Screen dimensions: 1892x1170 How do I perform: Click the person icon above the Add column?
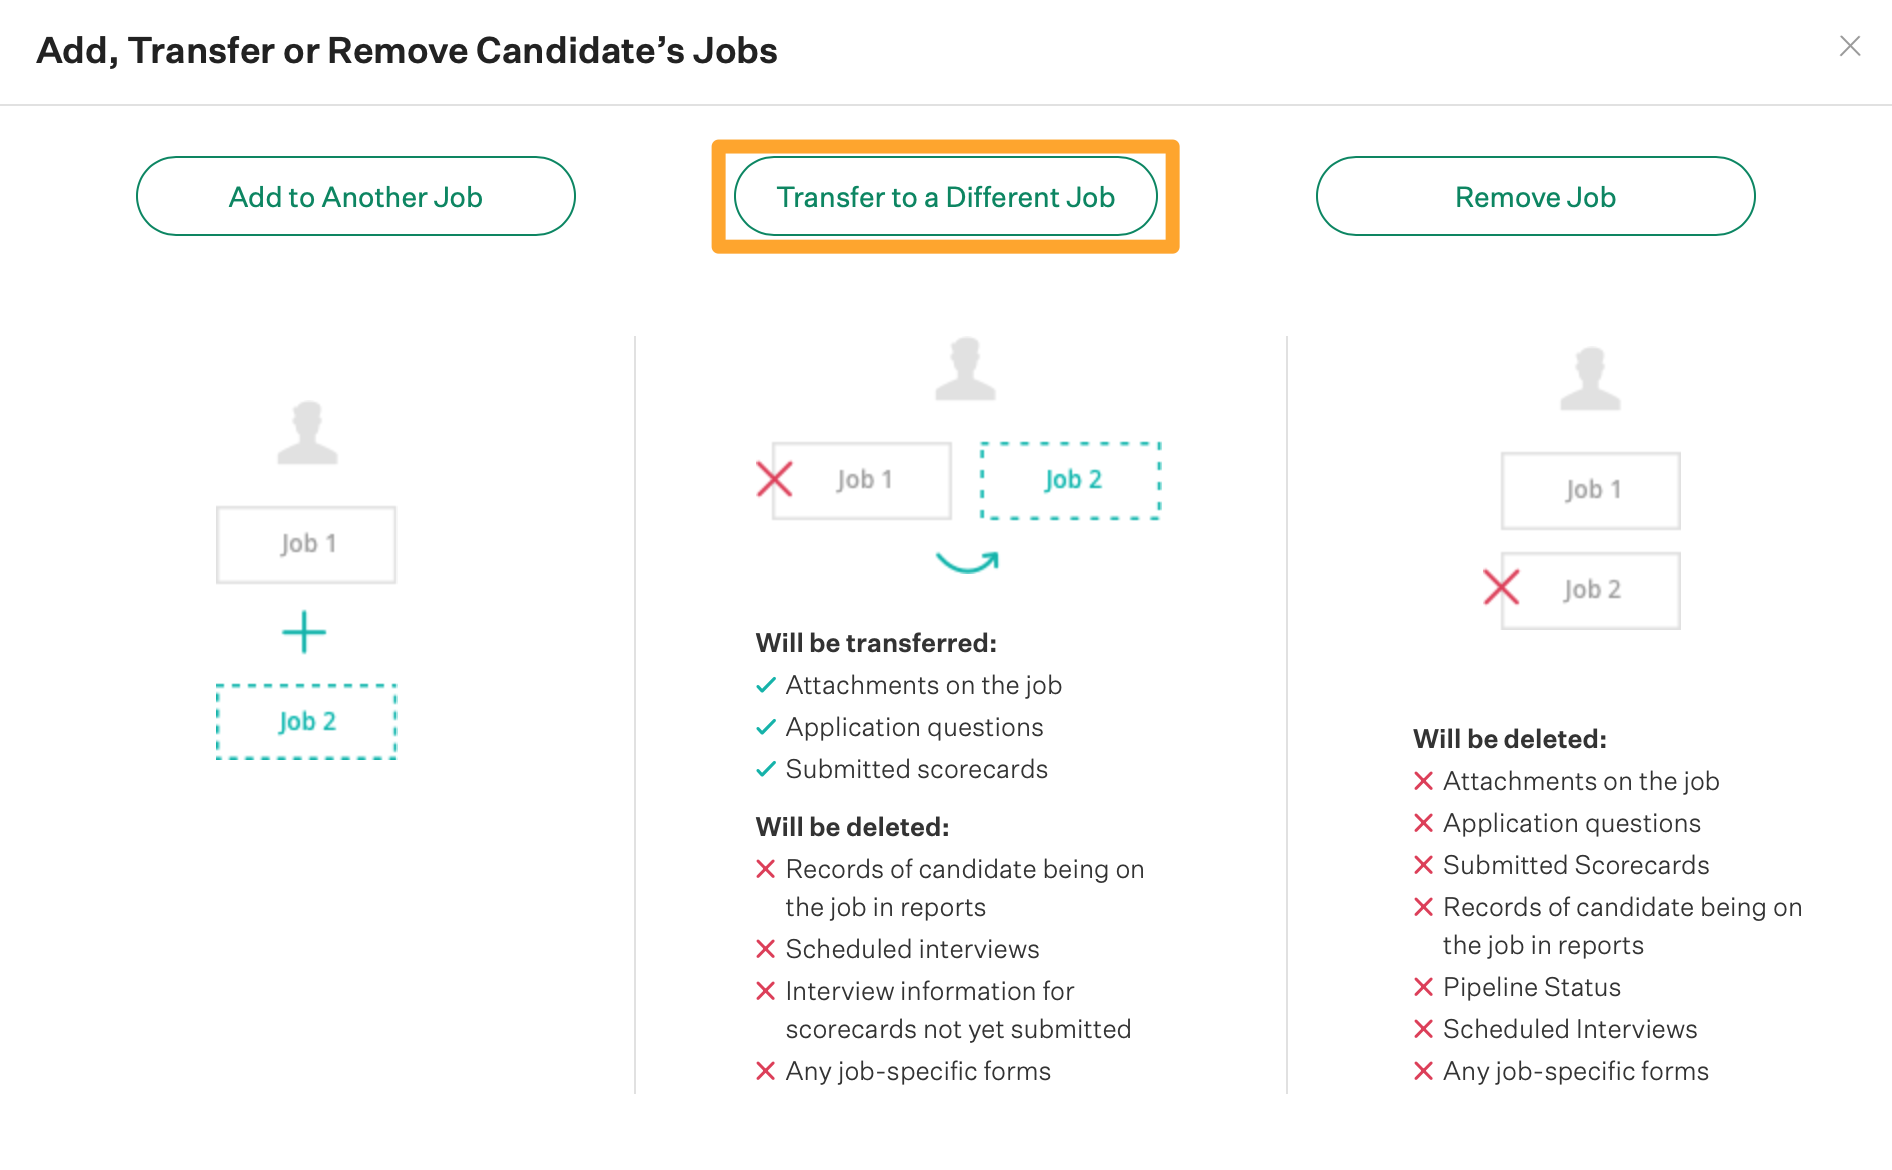click(307, 433)
